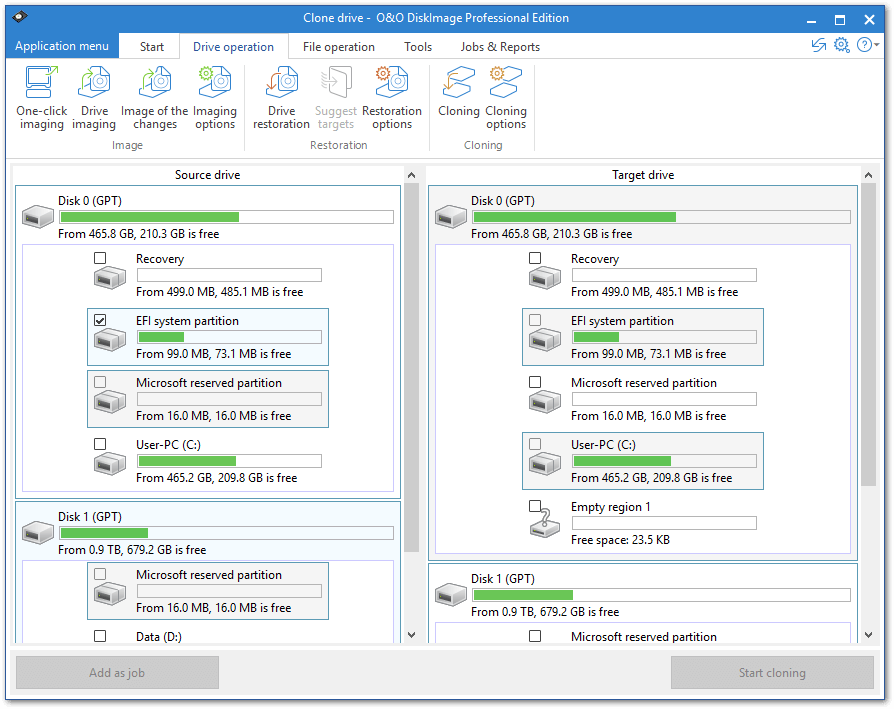The width and height of the screenshot is (894, 709).
Task: Start Drive restoration from the ribbon
Action: (x=281, y=97)
